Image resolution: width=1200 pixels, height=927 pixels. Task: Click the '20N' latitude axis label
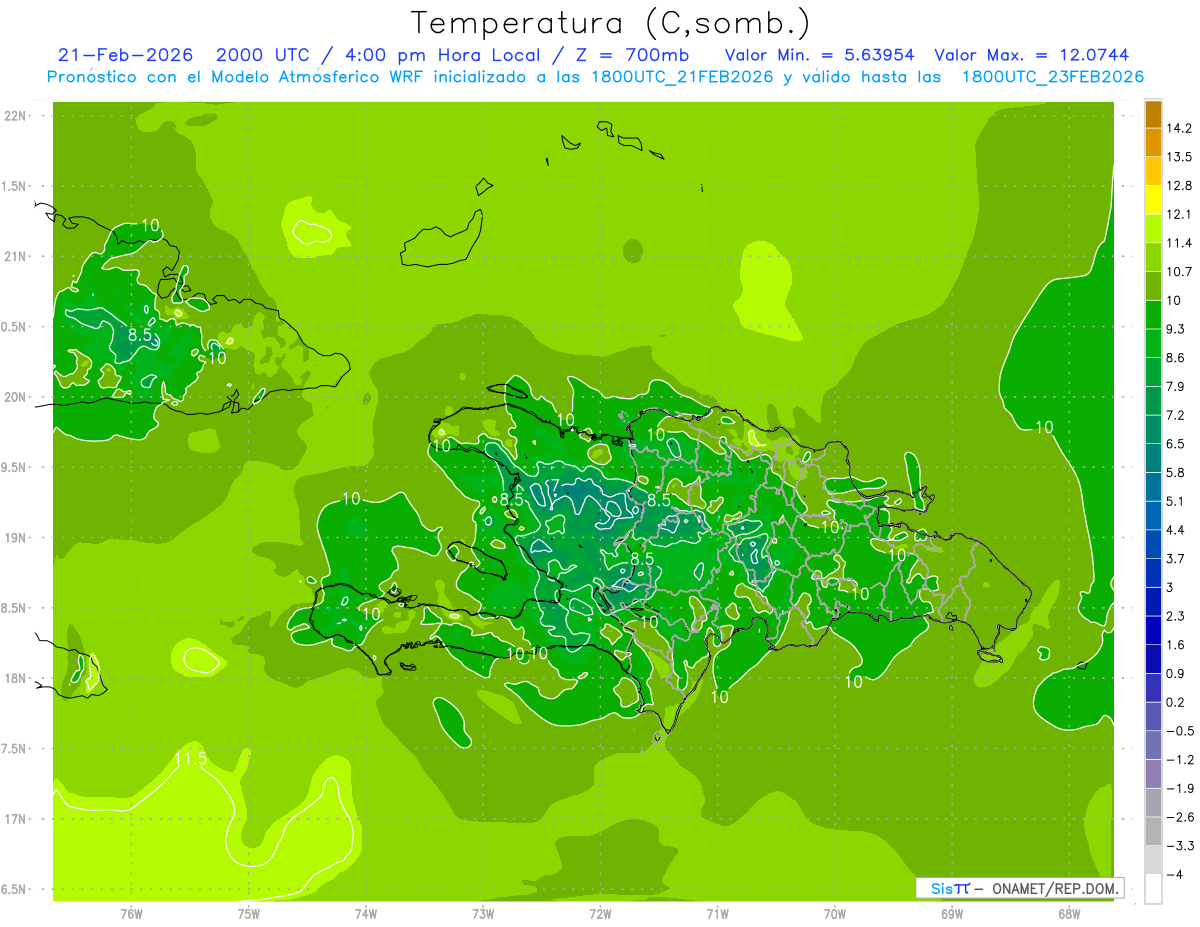click(x=15, y=397)
